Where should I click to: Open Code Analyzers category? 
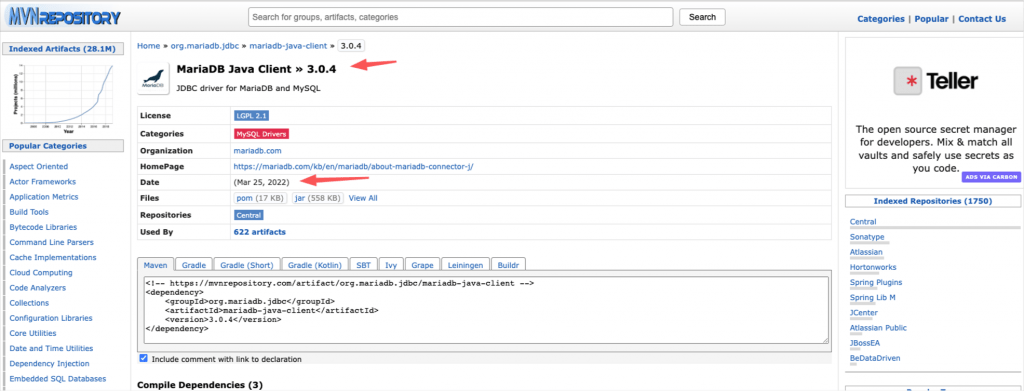click(x=37, y=288)
